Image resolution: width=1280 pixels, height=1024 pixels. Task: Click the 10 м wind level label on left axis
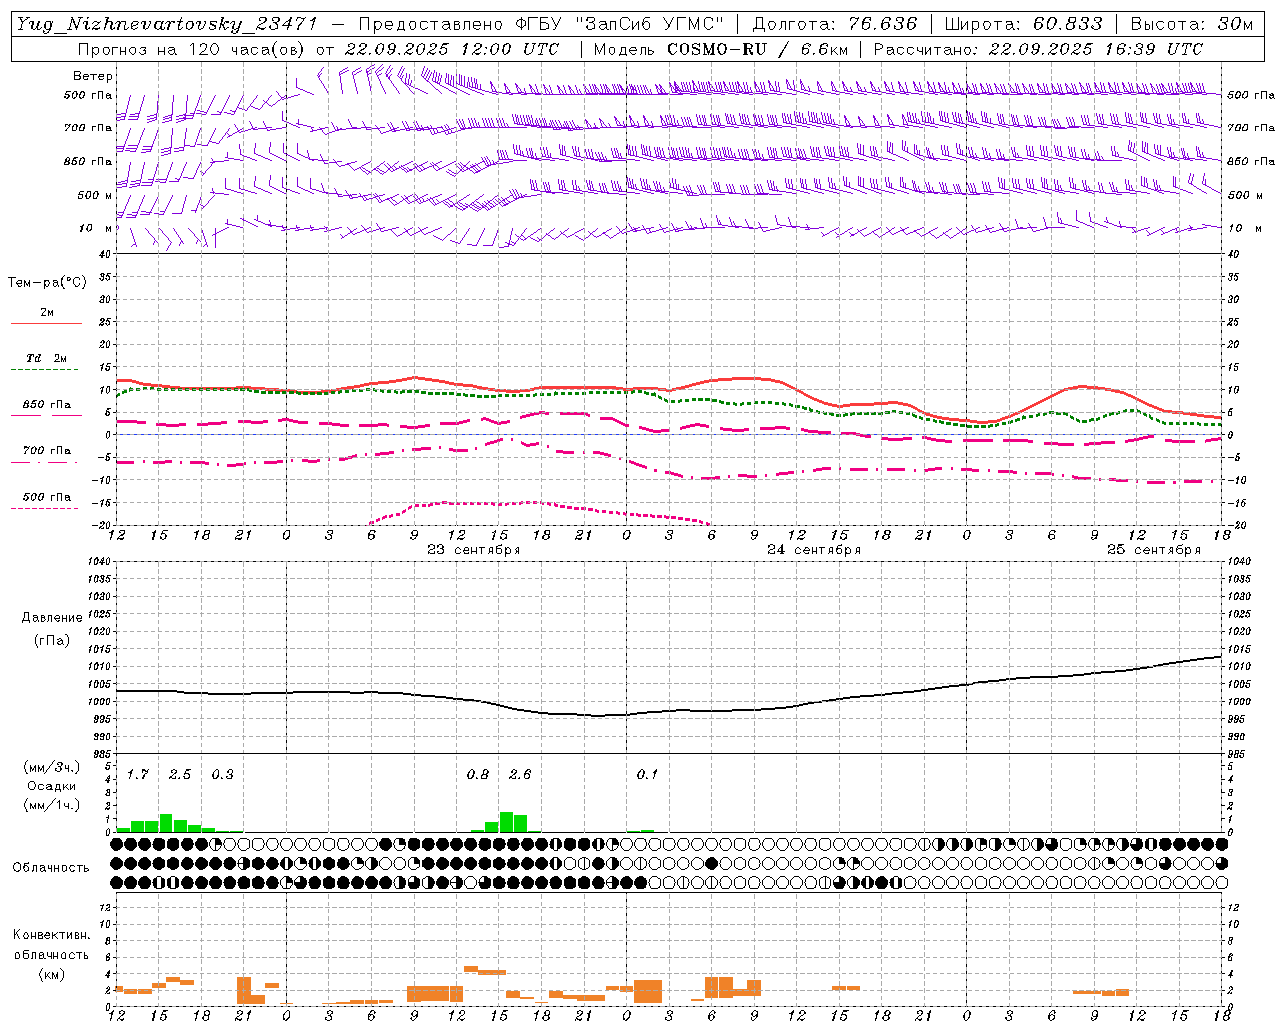click(96, 228)
